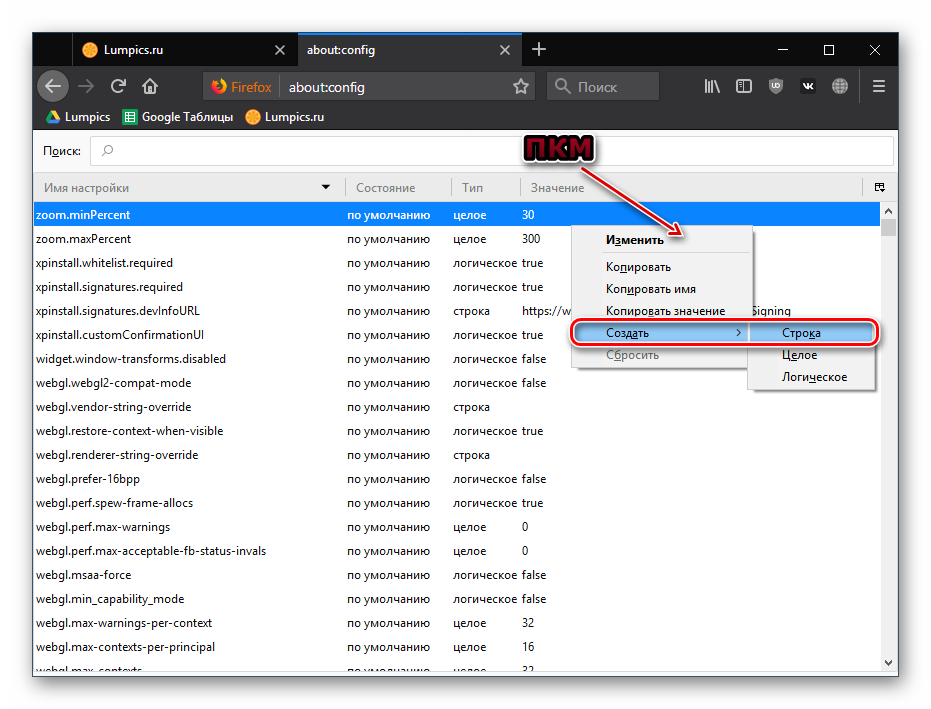Viewport: 931px width, 709px height.
Task: Open the VK extension icon
Action: coord(808,86)
